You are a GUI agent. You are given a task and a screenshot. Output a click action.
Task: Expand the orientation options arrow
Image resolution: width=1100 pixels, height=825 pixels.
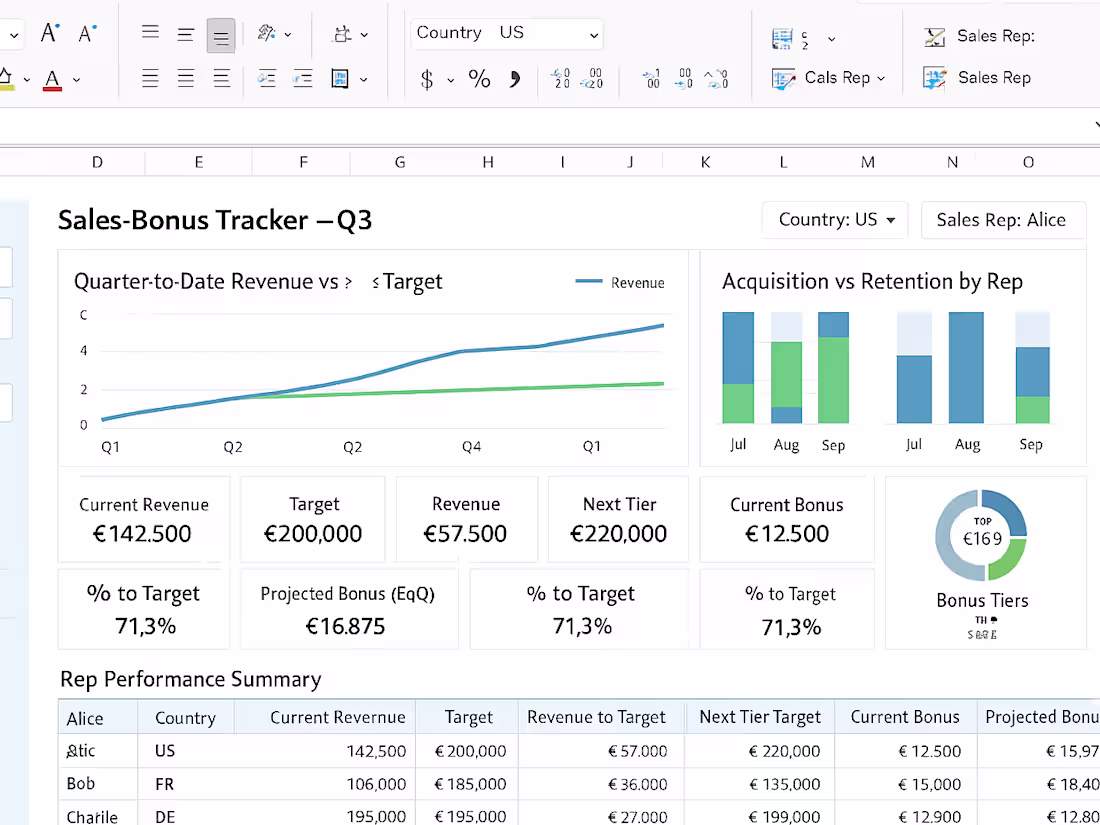tap(288, 34)
